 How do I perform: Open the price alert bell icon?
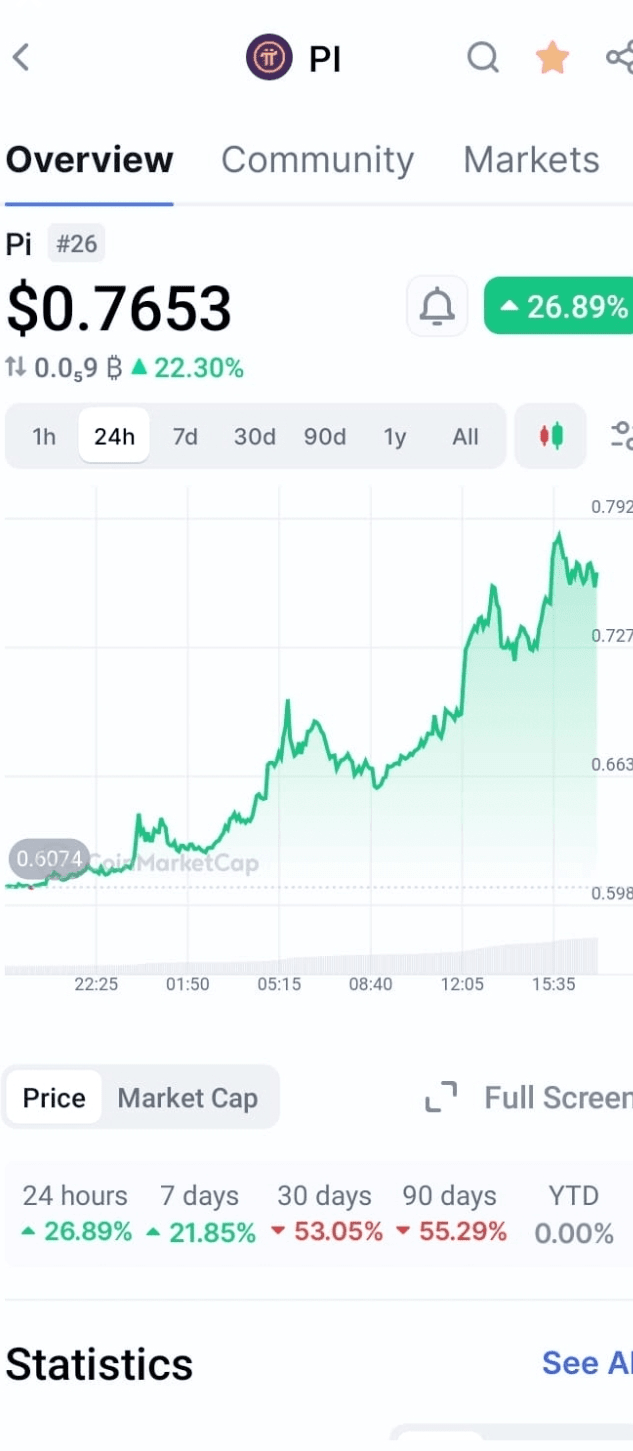point(437,306)
